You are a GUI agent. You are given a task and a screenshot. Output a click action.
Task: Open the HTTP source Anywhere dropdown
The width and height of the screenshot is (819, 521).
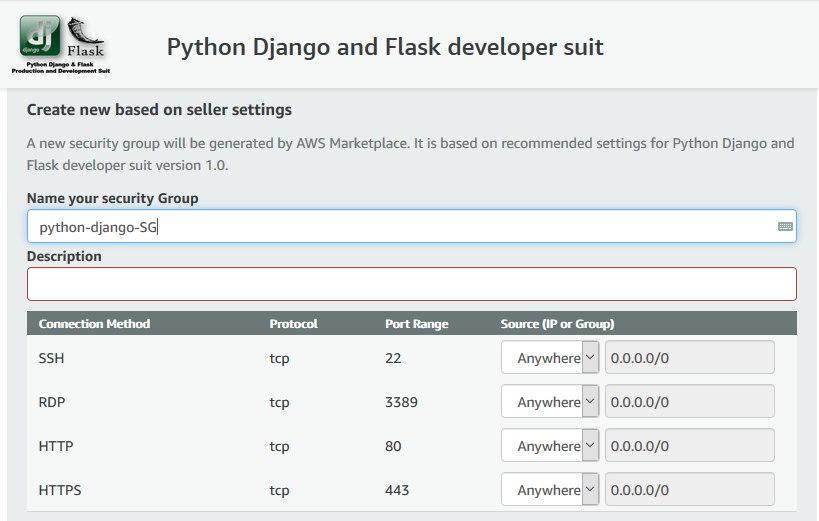pyautogui.click(x=550, y=445)
